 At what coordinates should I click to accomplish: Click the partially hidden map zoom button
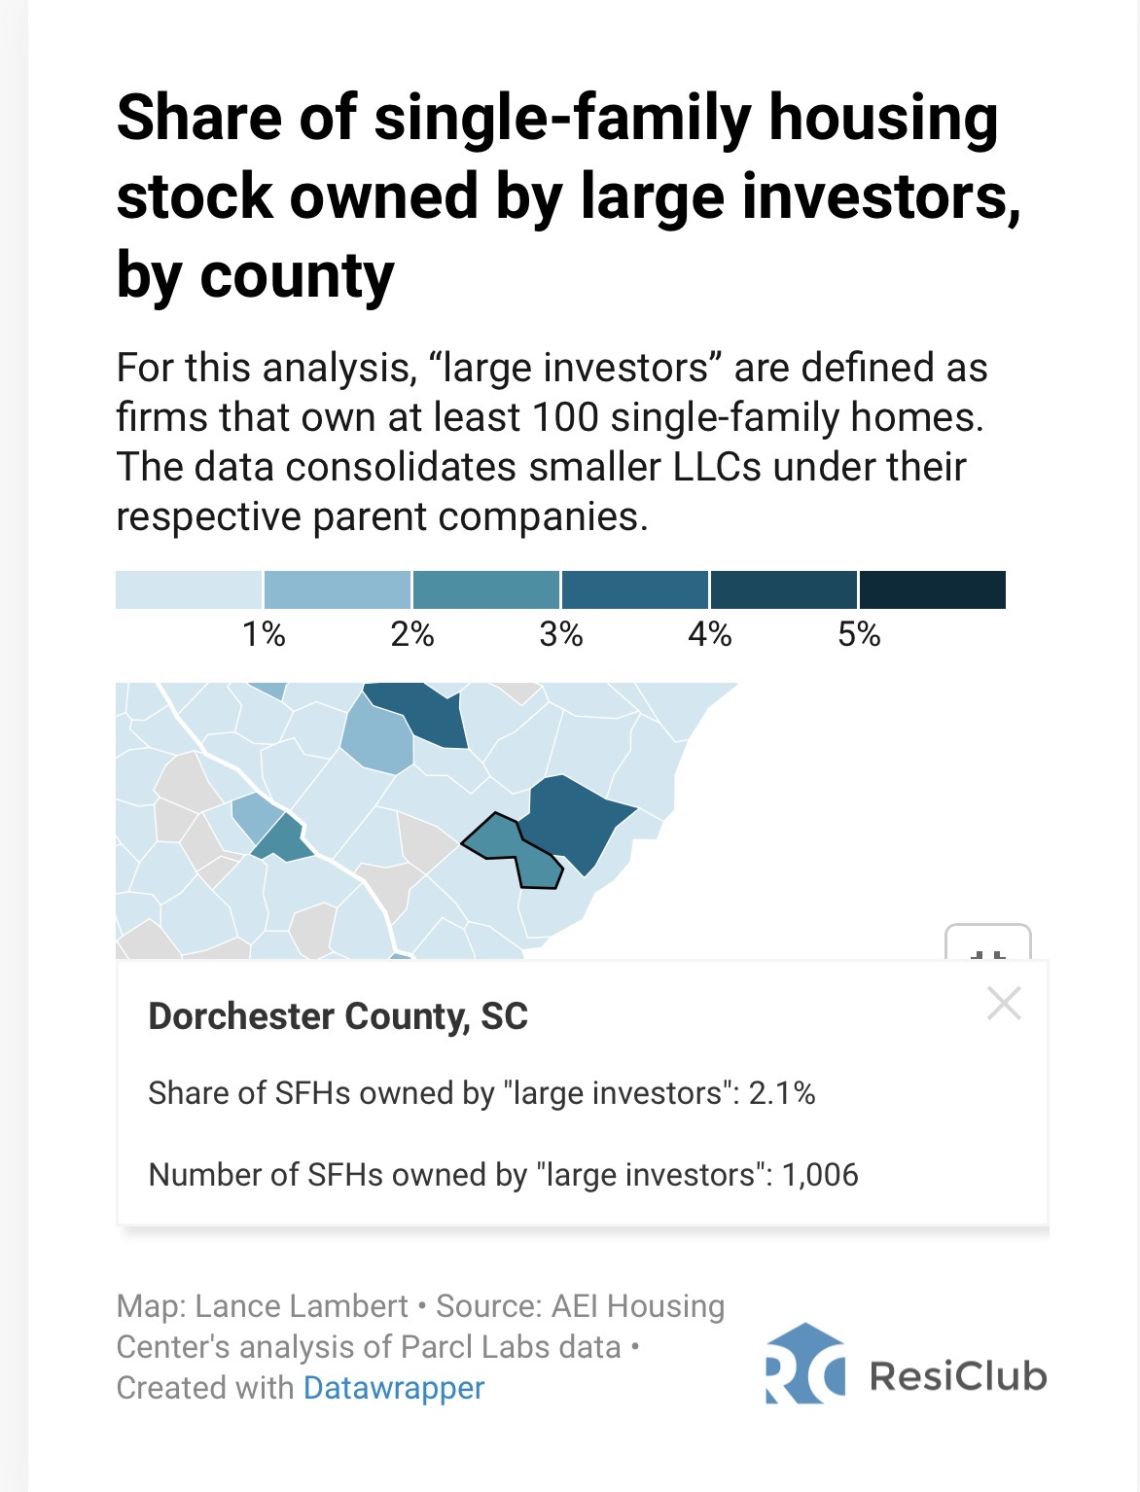pyautogui.click(x=988, y=943)
